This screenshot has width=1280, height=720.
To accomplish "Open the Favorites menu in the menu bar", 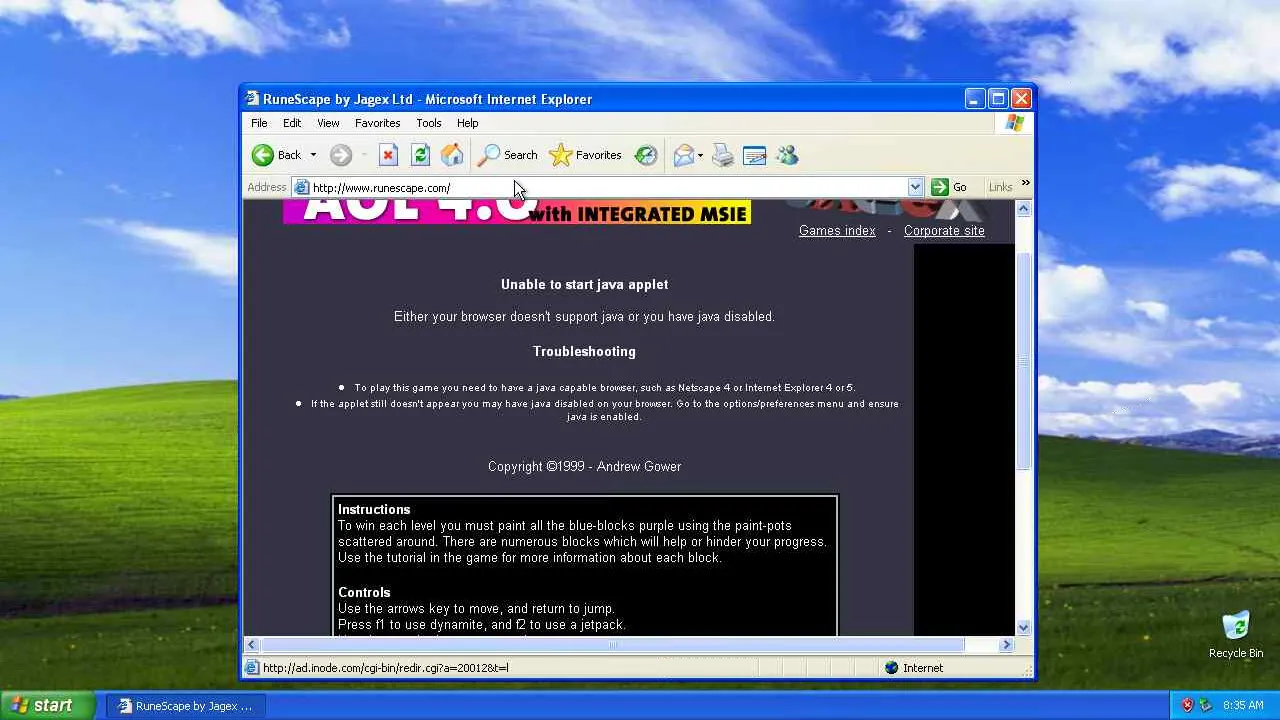I will click(x=377, y=123).
